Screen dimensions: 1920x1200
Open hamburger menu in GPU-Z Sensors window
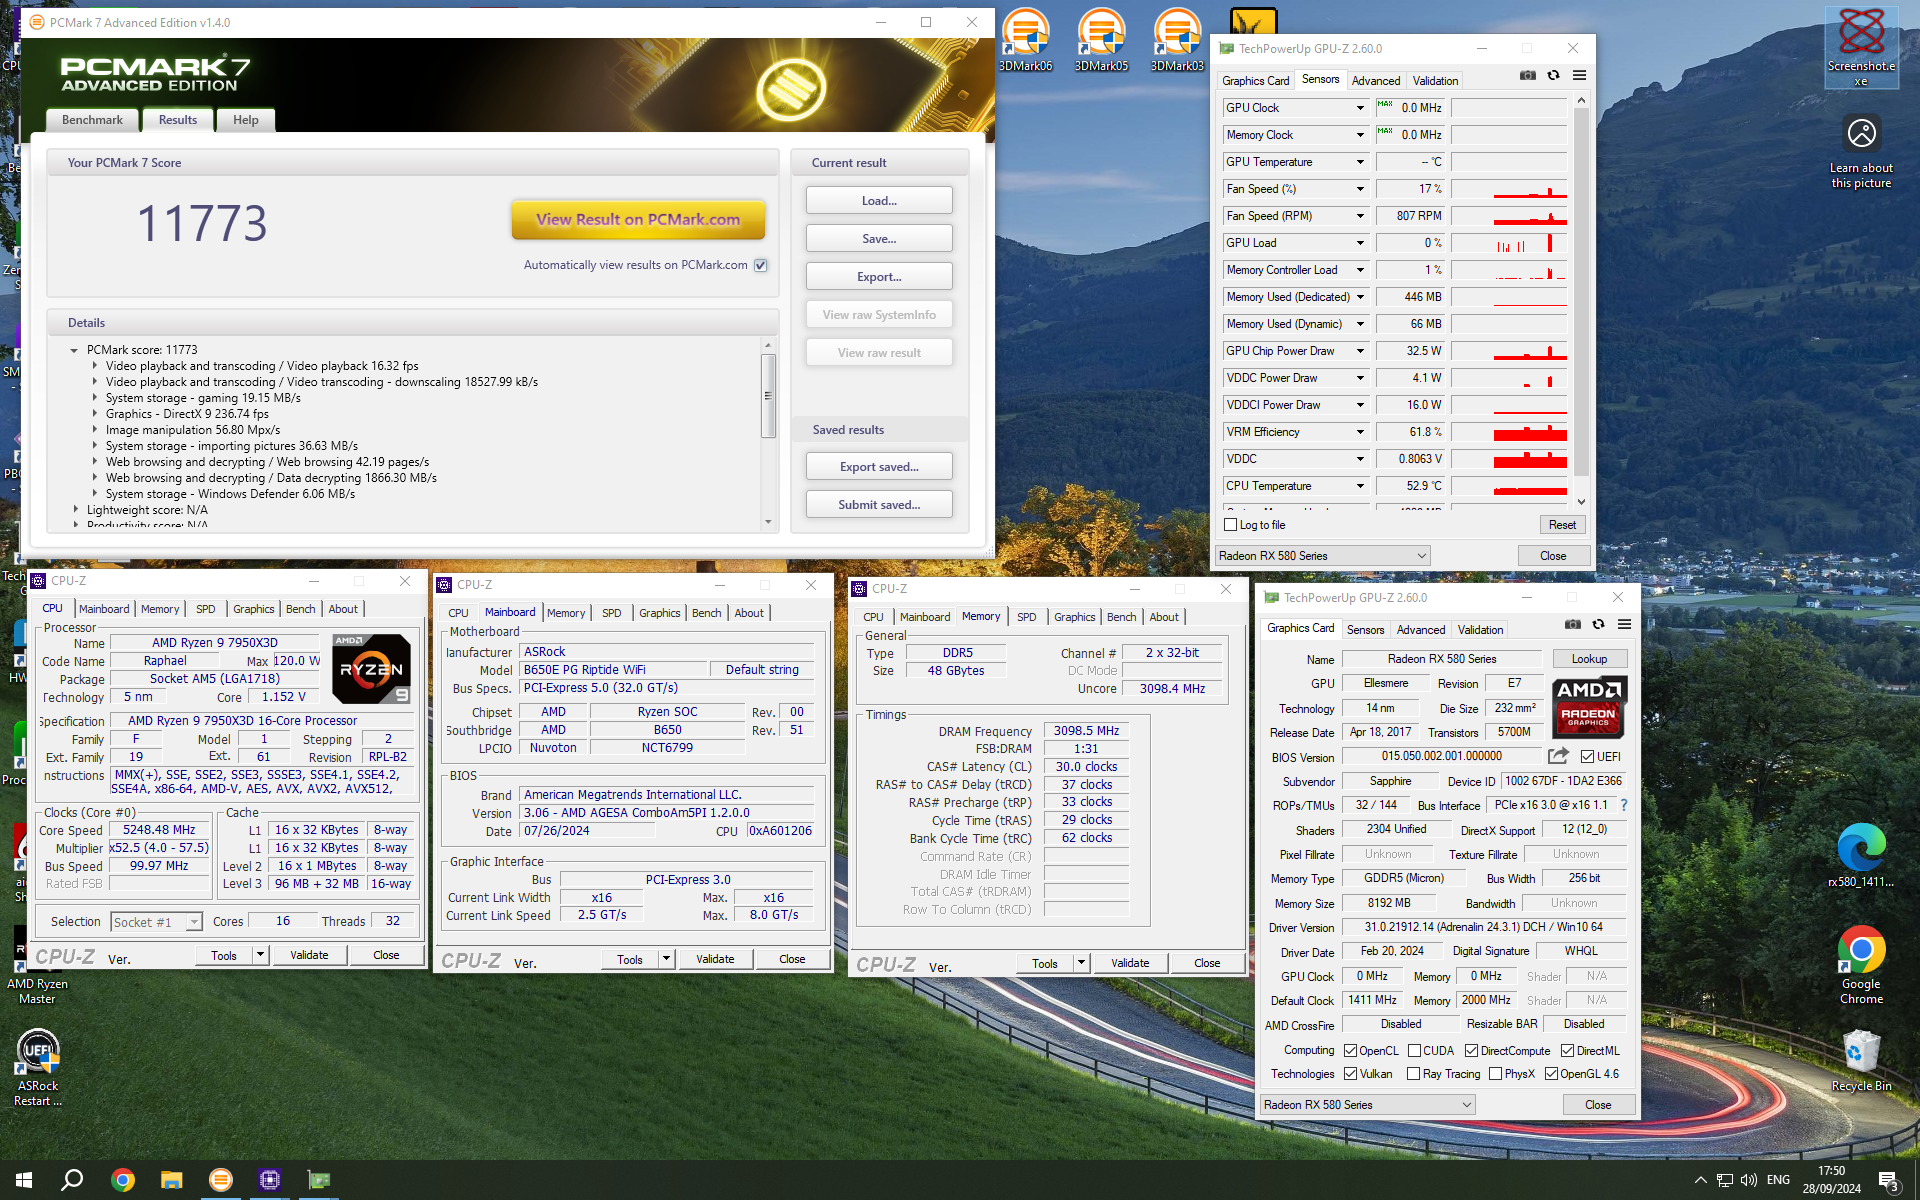tap(1580, 76)
